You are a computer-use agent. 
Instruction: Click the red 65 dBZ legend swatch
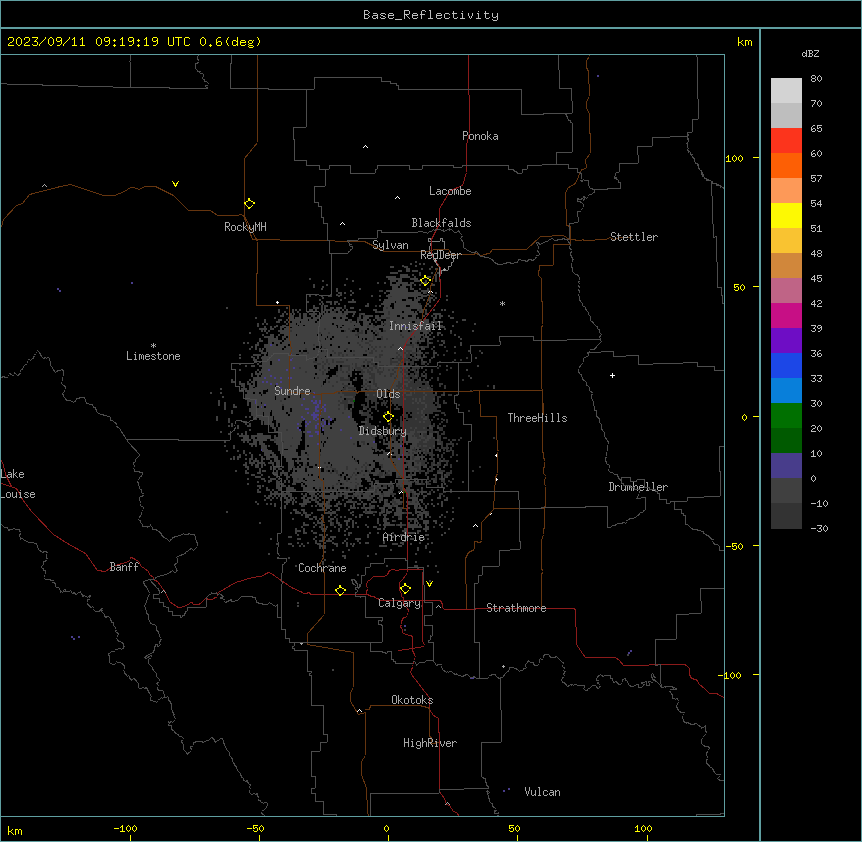pyautogui.click(x=786, y=141)
